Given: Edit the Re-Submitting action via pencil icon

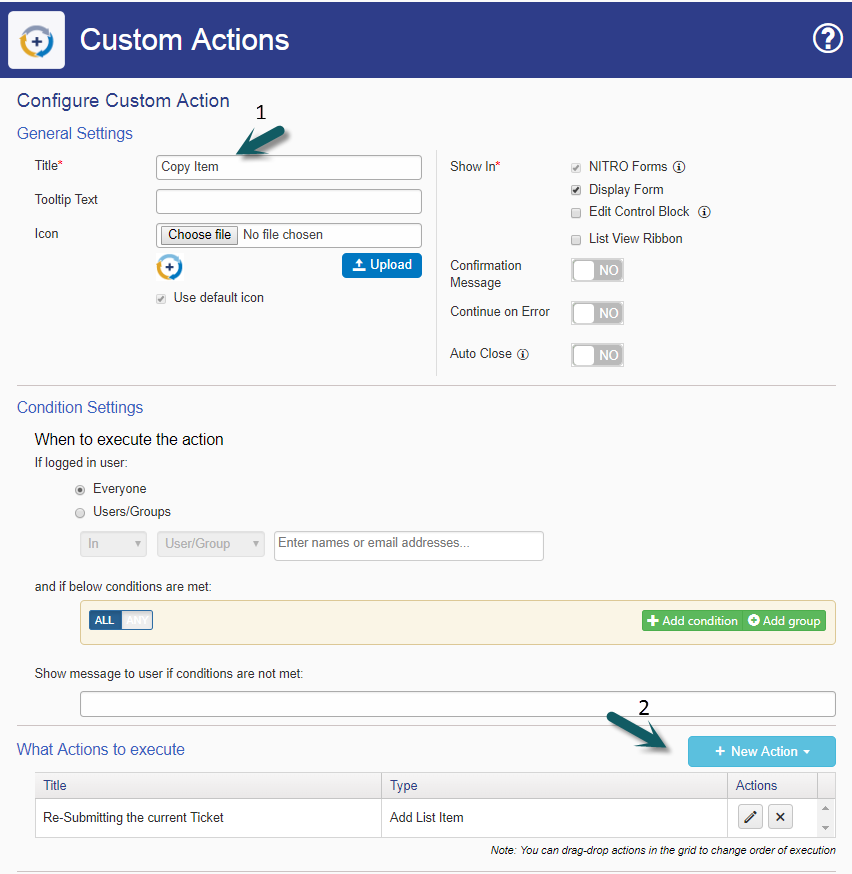Looking at the screenshot, I should click(x=750, y=817).
